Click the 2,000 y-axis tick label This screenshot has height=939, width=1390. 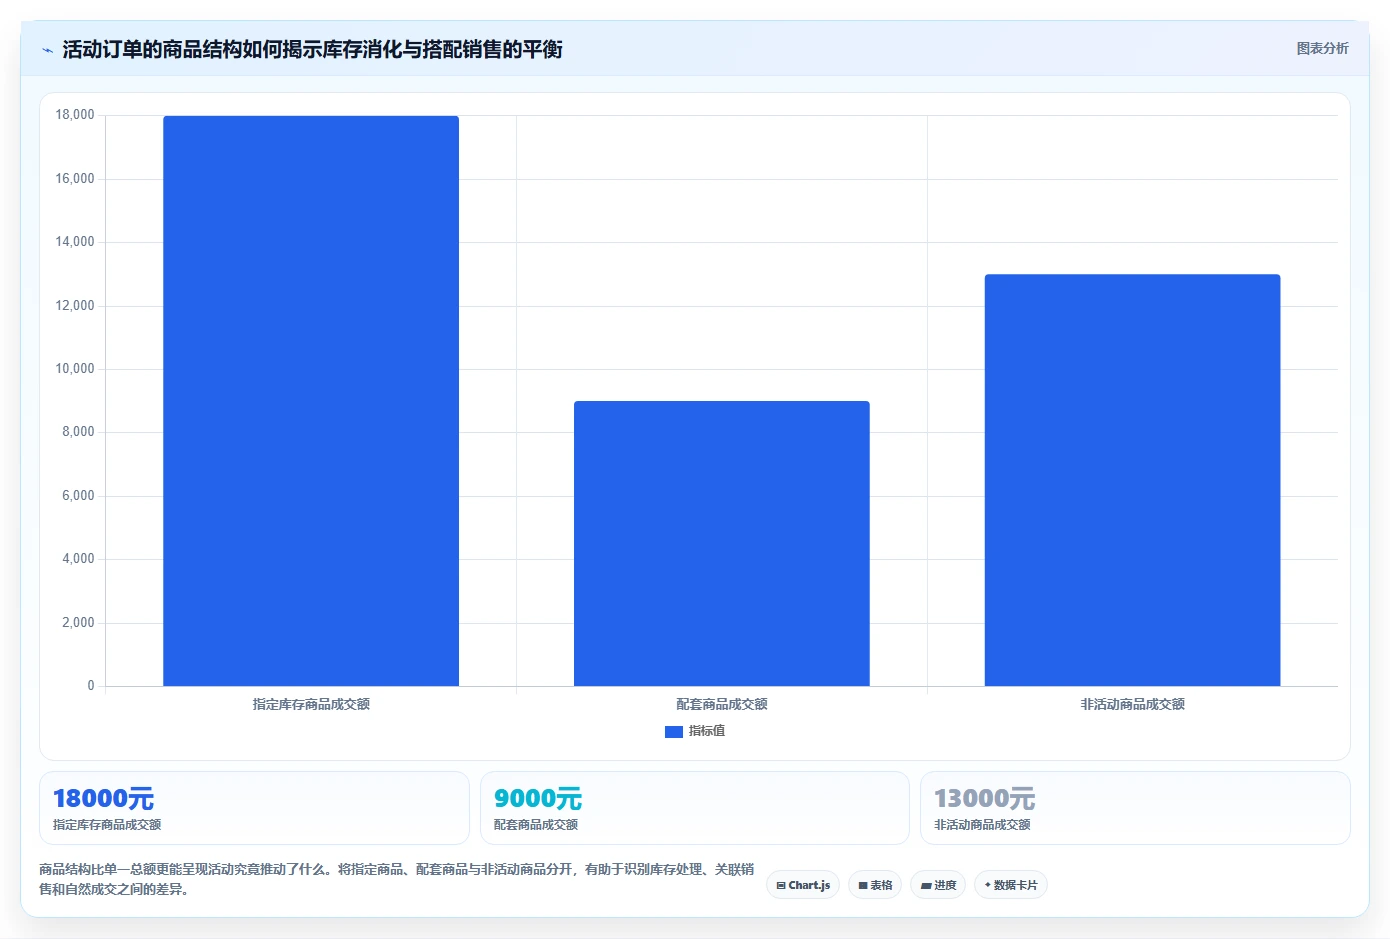pyautogui.click(x=78, y=623)
